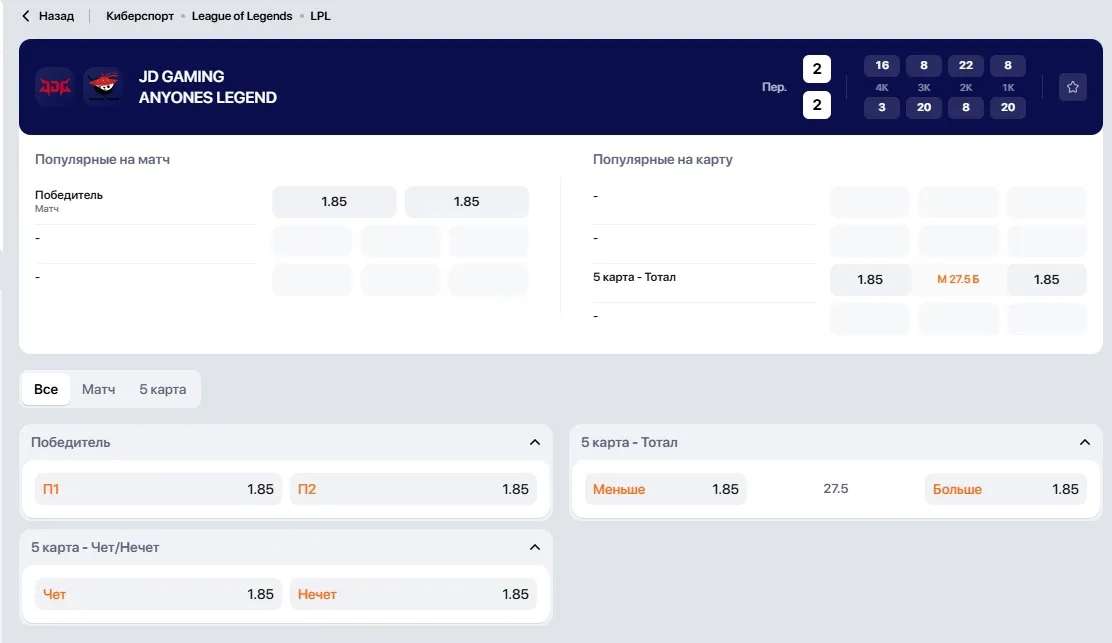
Task: Pick Нечет odds for map 5
Action: [x=413, y=594]
